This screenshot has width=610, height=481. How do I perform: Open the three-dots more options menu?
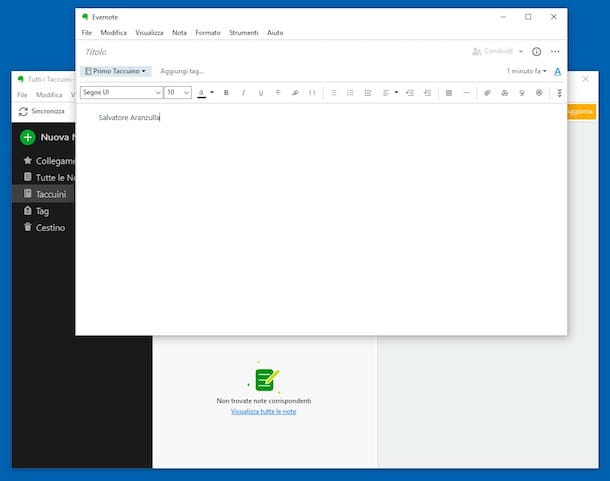tap(555, 51)
